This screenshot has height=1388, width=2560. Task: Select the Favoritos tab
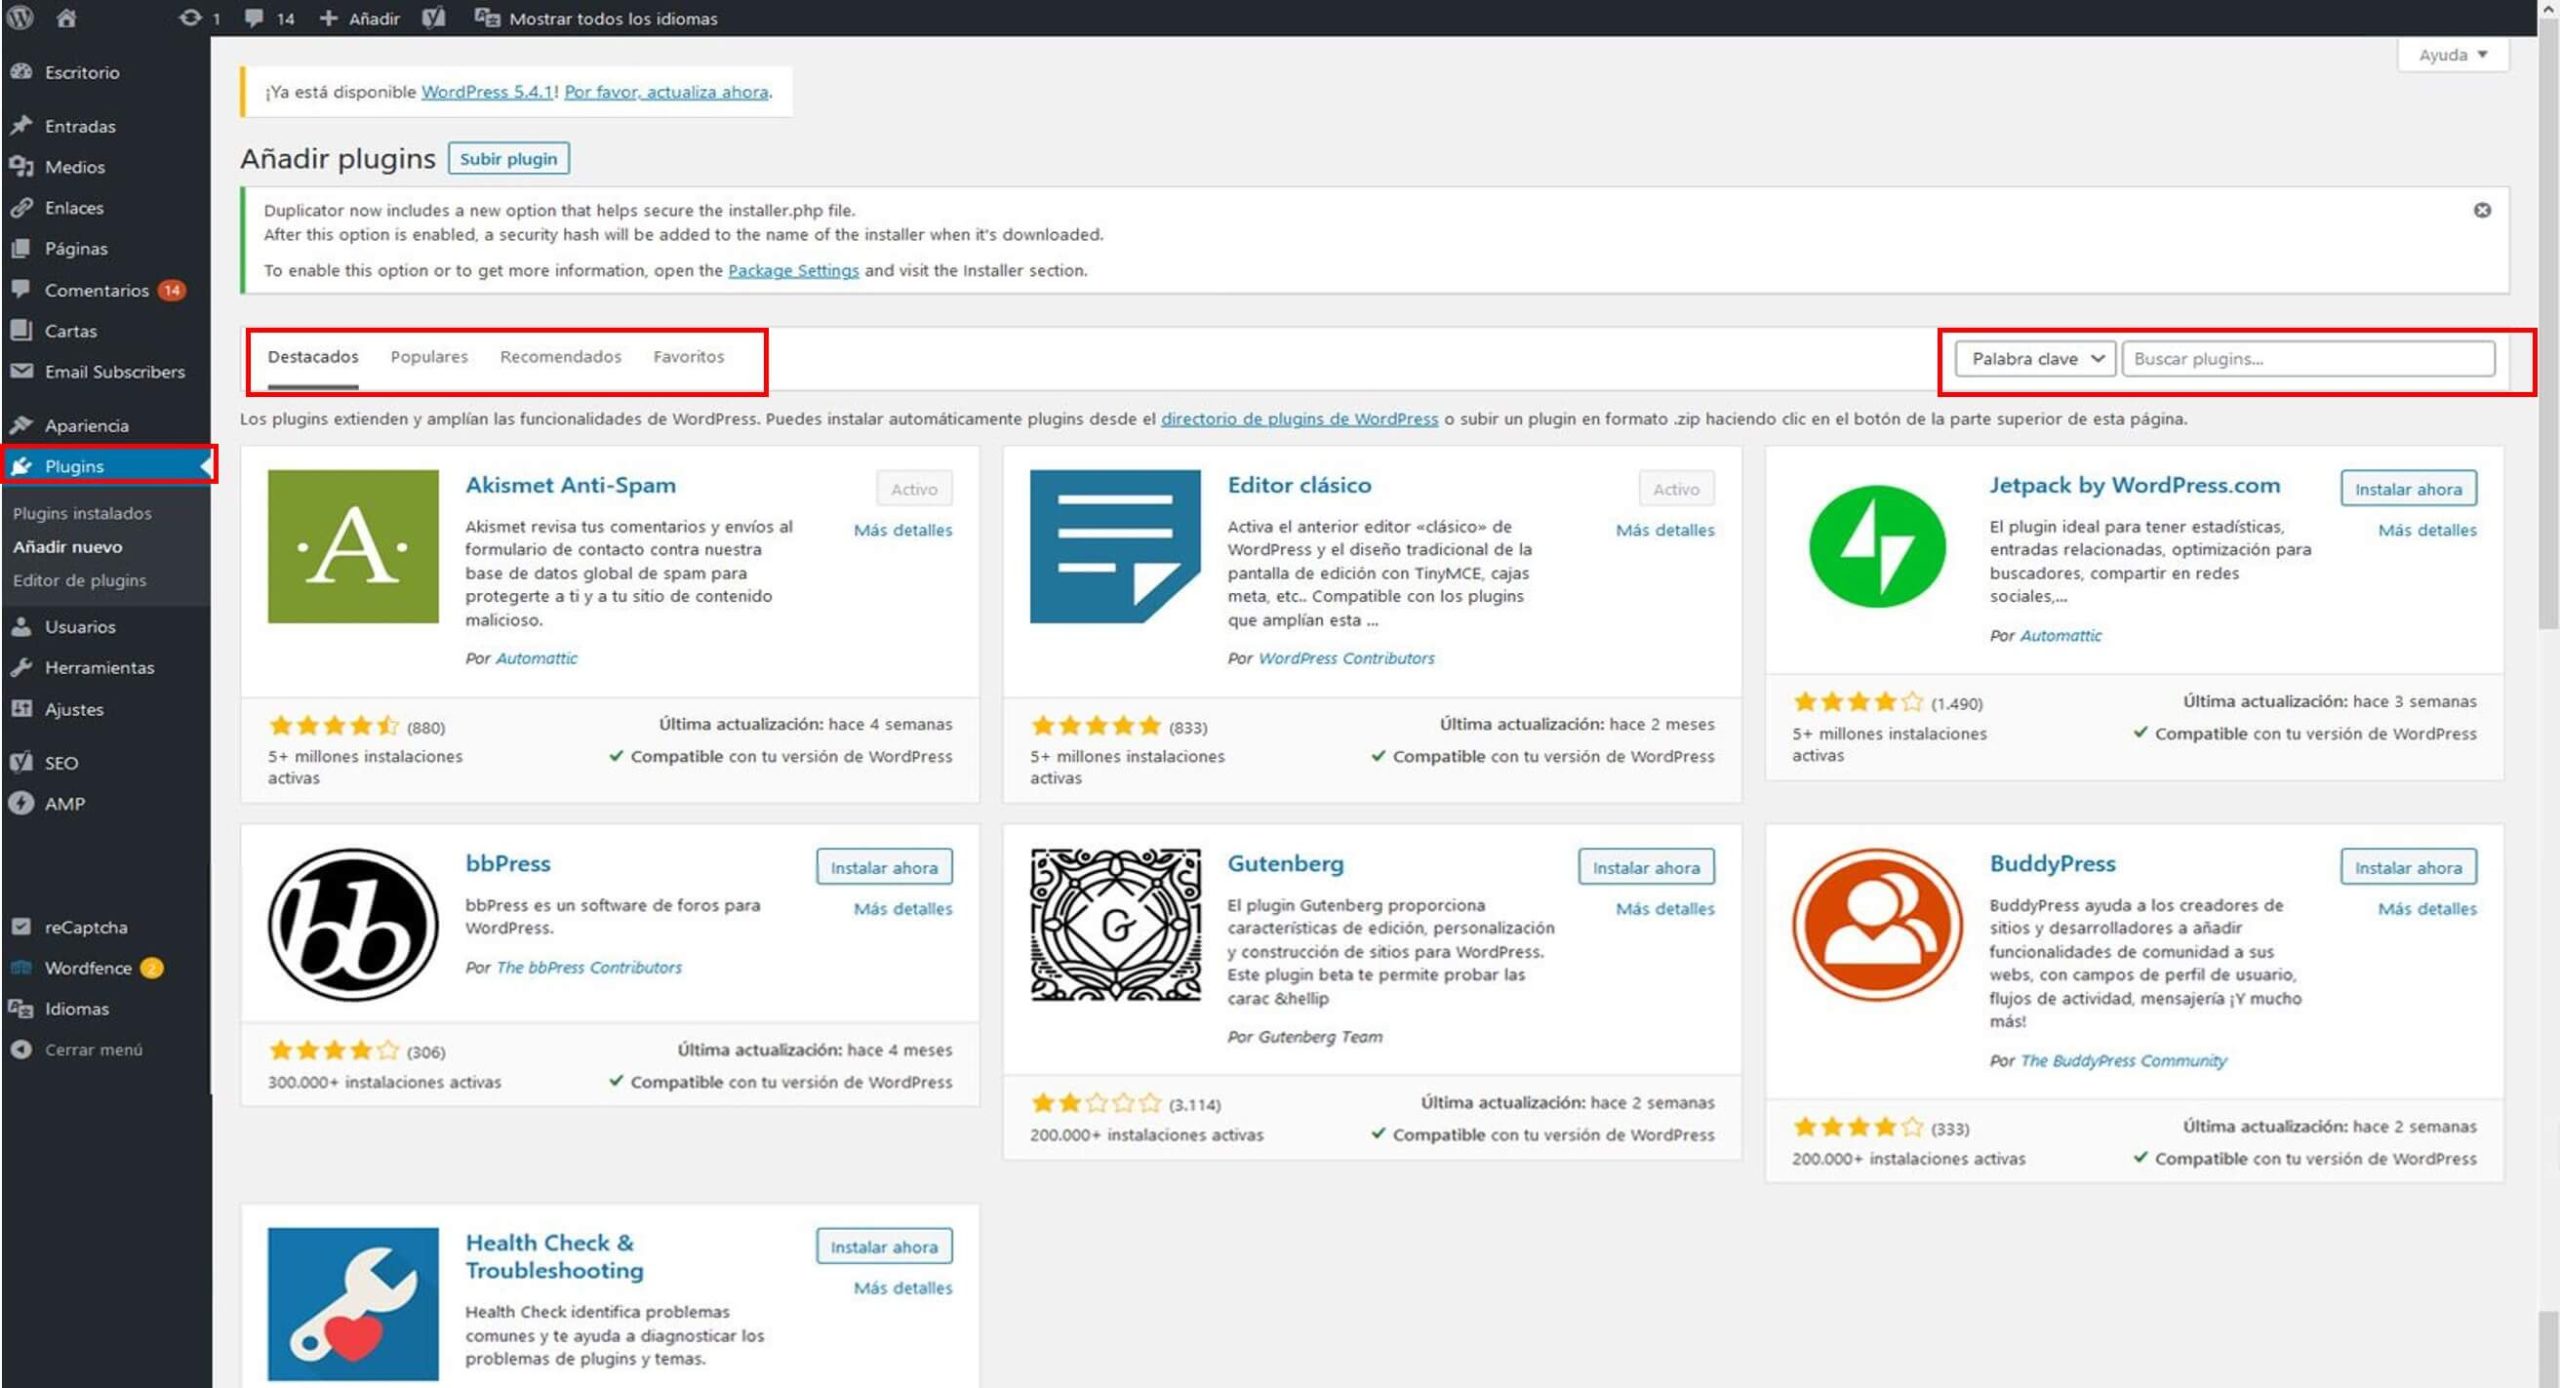pos(688,356)
